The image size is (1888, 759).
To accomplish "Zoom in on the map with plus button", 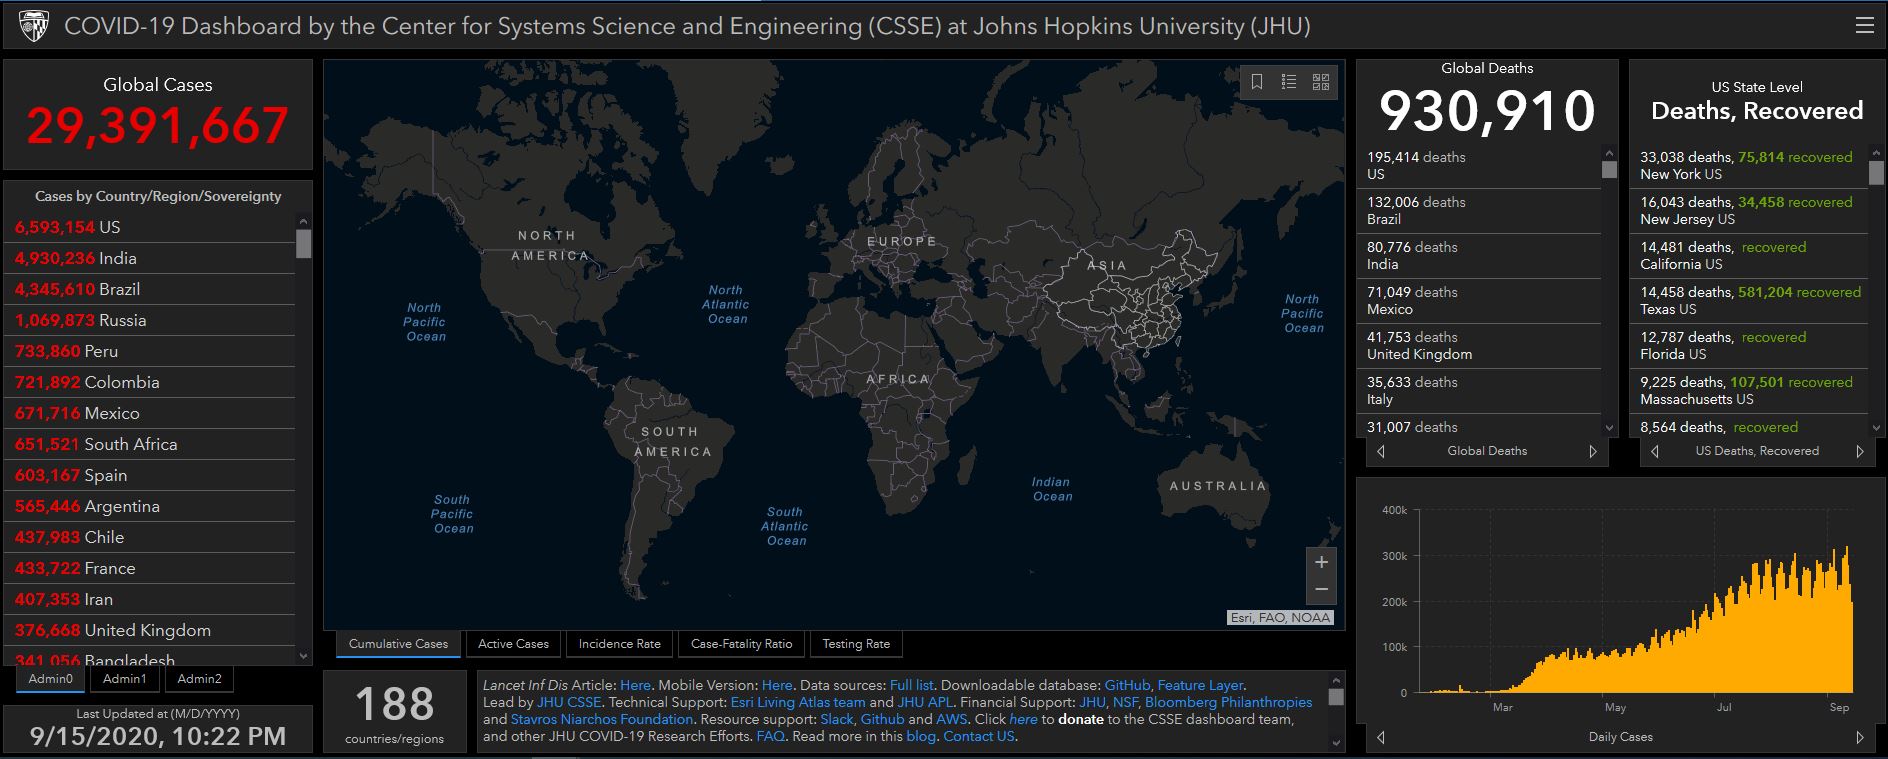I will (1321, 562).
